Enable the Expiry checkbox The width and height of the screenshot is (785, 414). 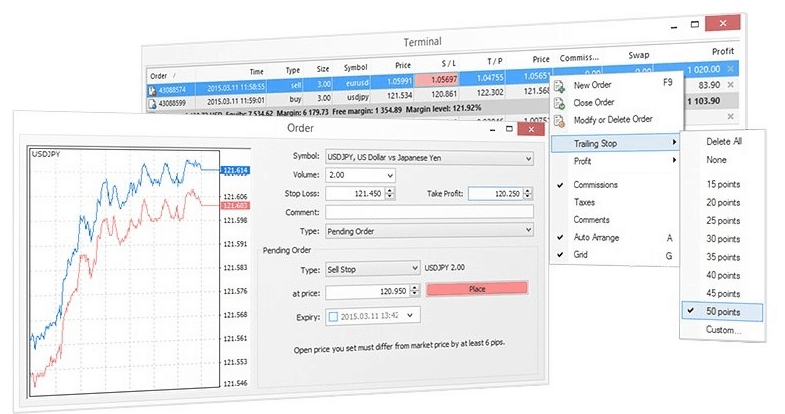click(333, 316)
